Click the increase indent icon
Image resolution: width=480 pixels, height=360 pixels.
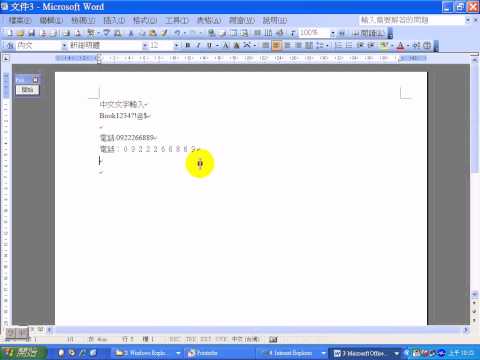371,45
